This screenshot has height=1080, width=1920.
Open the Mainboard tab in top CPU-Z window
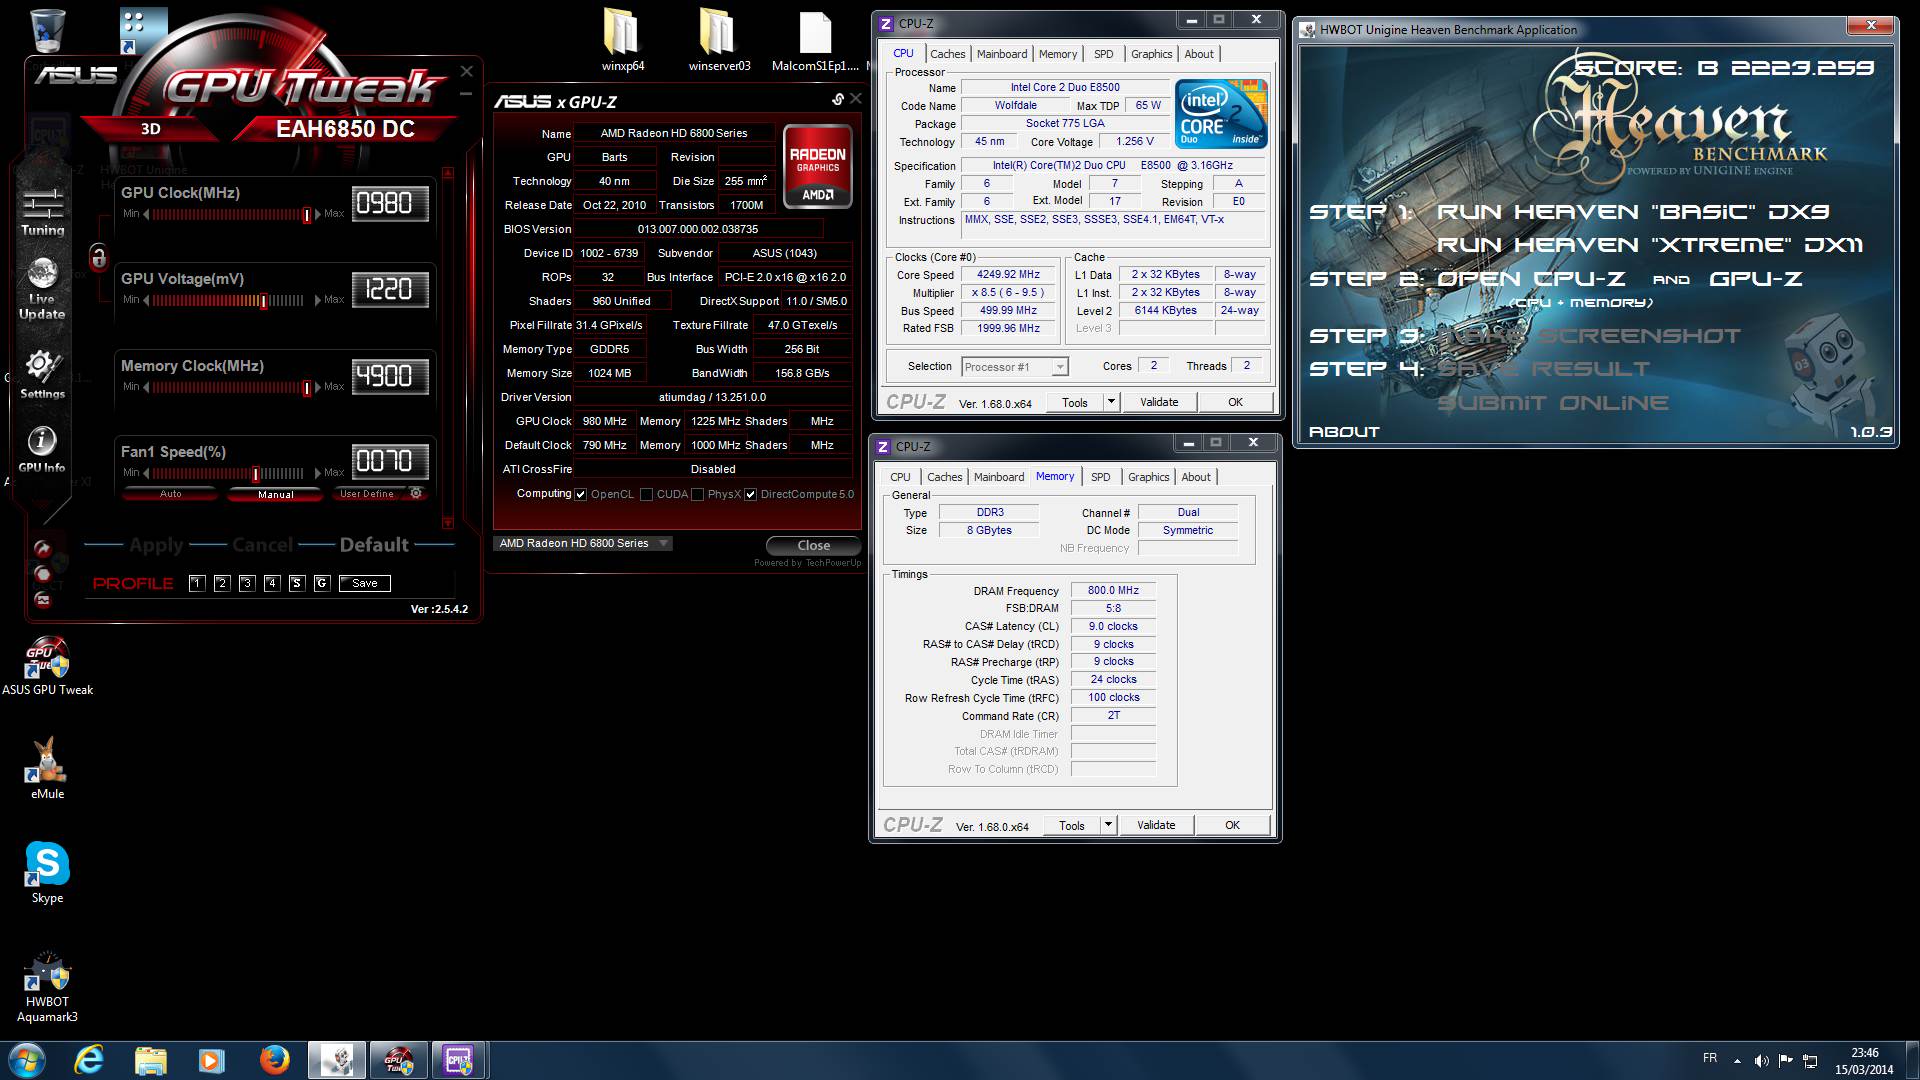coord(1001,54)
